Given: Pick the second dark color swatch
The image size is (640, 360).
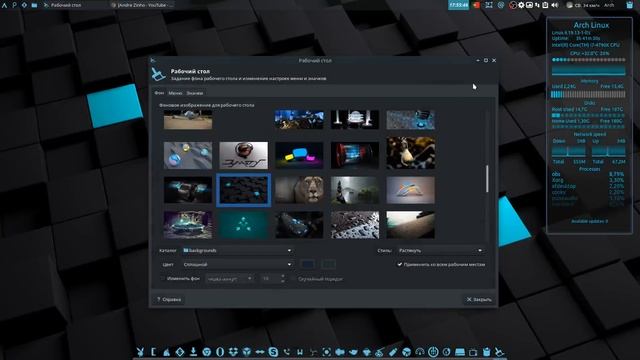Looking at the screenshot, I should 329,264.
